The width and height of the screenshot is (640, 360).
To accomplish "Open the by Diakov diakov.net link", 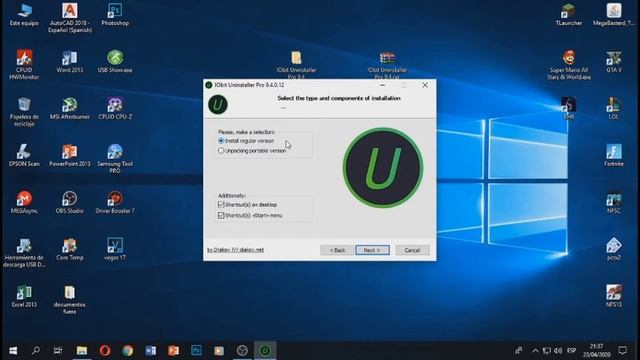I will pyautogui.click(x=236, y=250).
